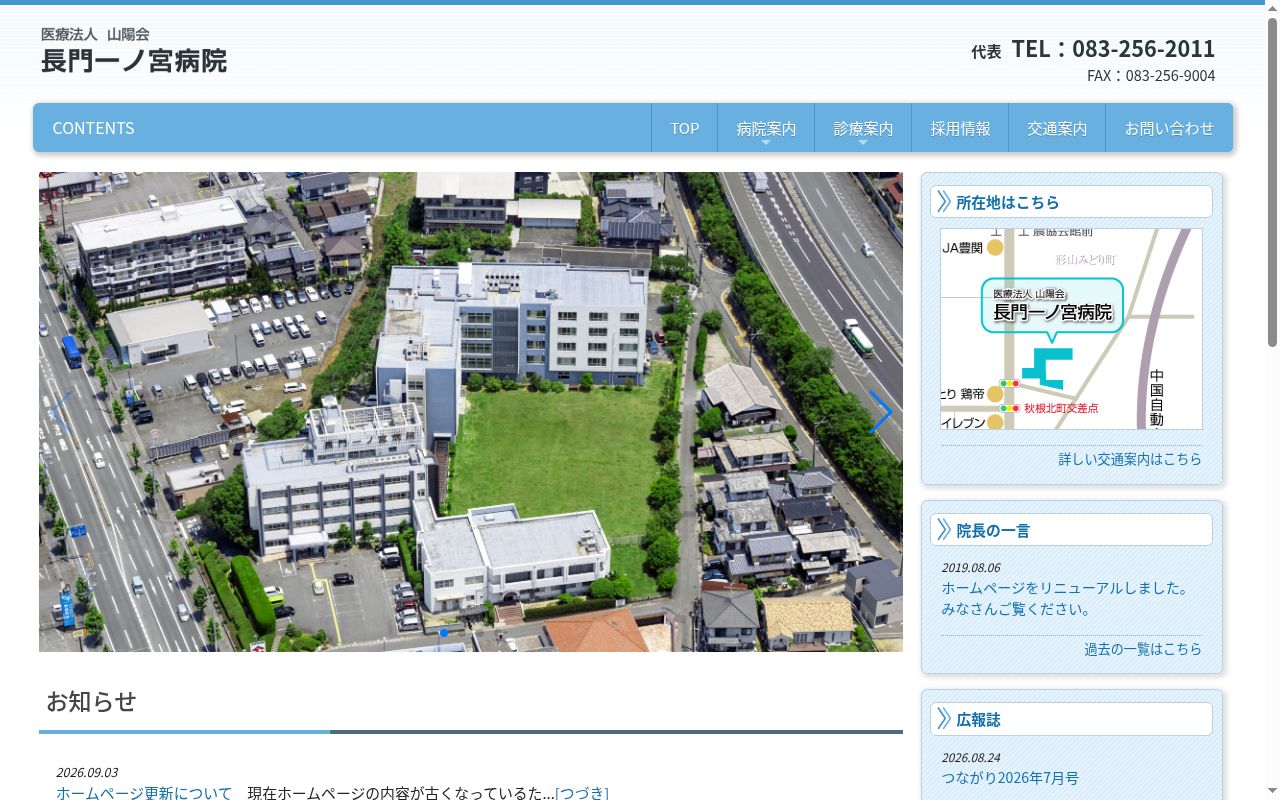Open the TOP menu item
Screen dimensions: 1280x800
684,128
